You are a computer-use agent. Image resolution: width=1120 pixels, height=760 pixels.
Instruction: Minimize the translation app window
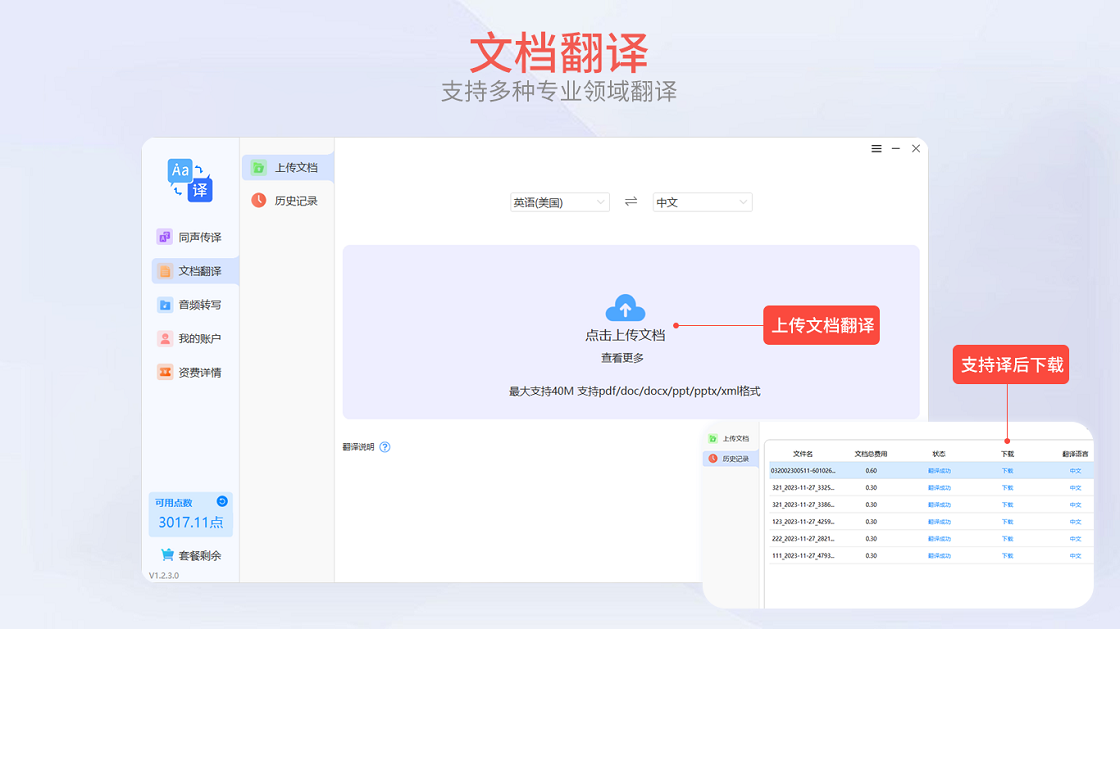(x=896, y=149)
